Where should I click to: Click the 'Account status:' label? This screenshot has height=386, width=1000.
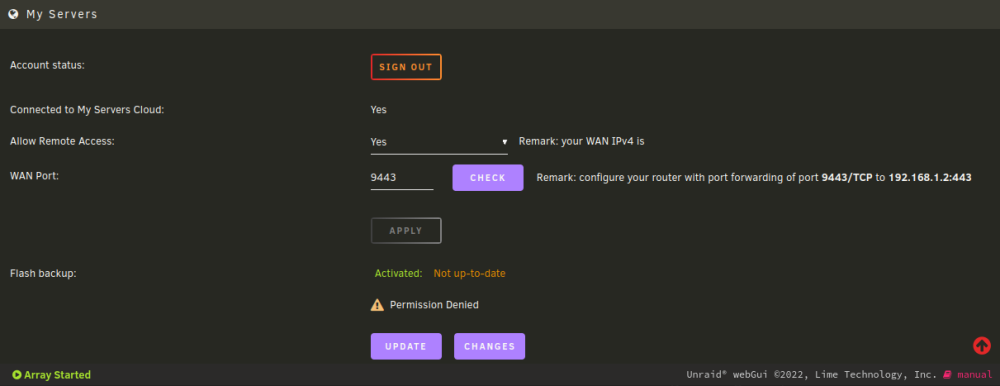coord(47,65)
